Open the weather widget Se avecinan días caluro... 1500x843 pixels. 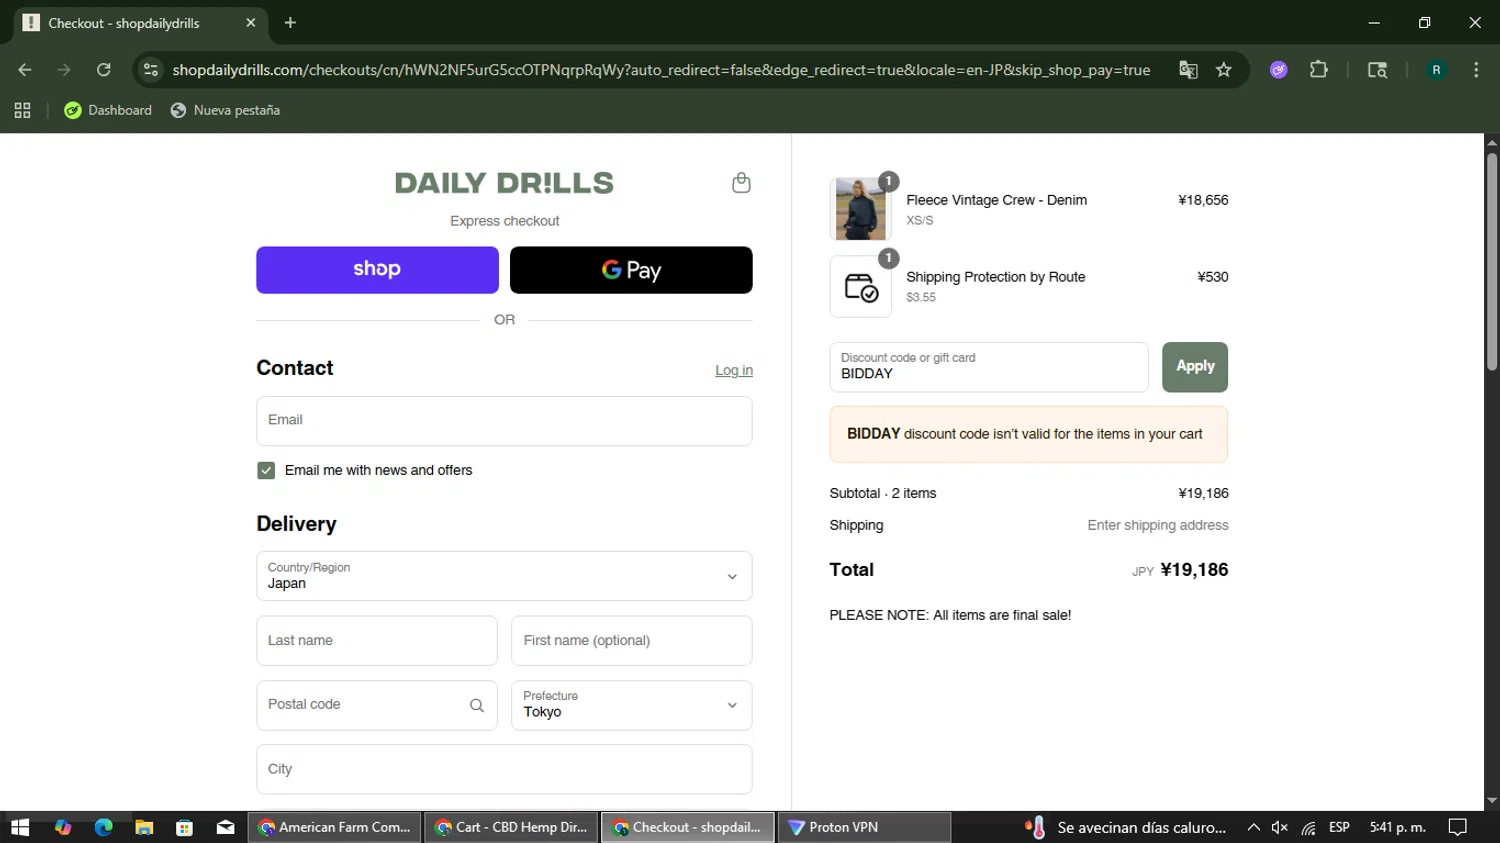(1125, 827)
